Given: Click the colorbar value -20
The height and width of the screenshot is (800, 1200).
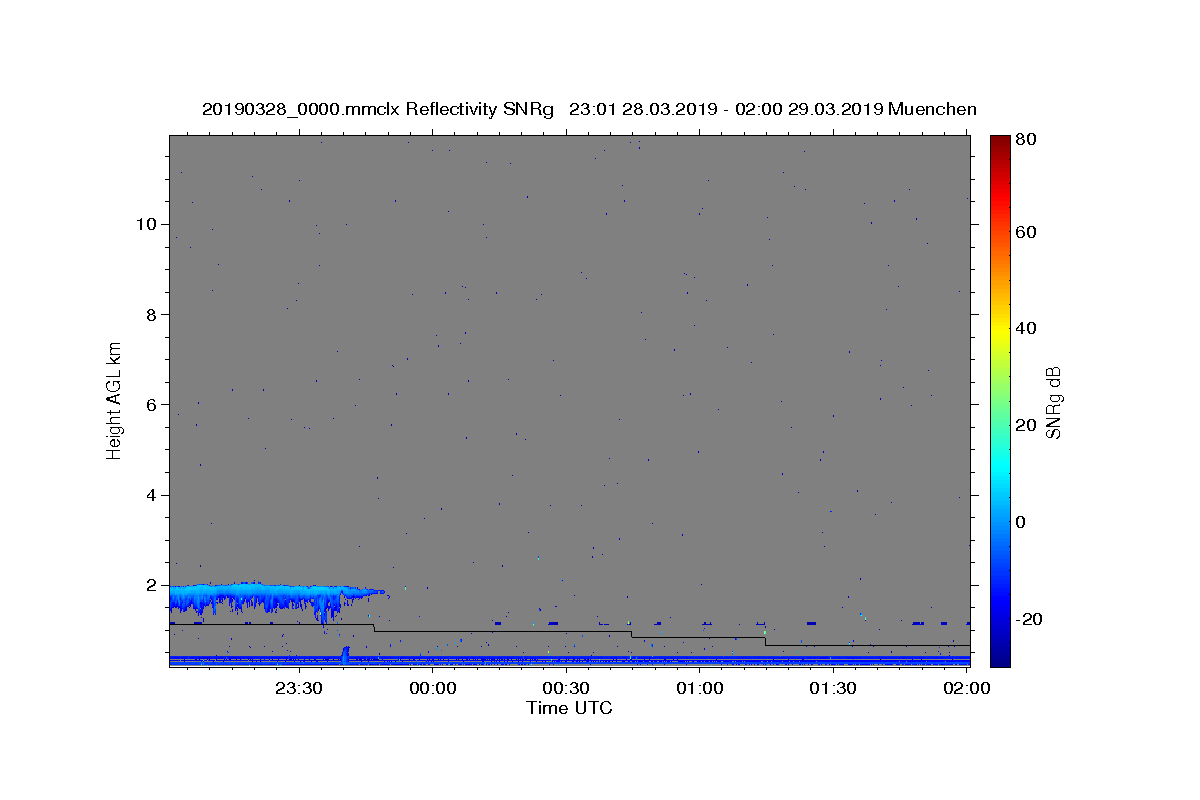Looking at the screenshot, I should 1030,619.
